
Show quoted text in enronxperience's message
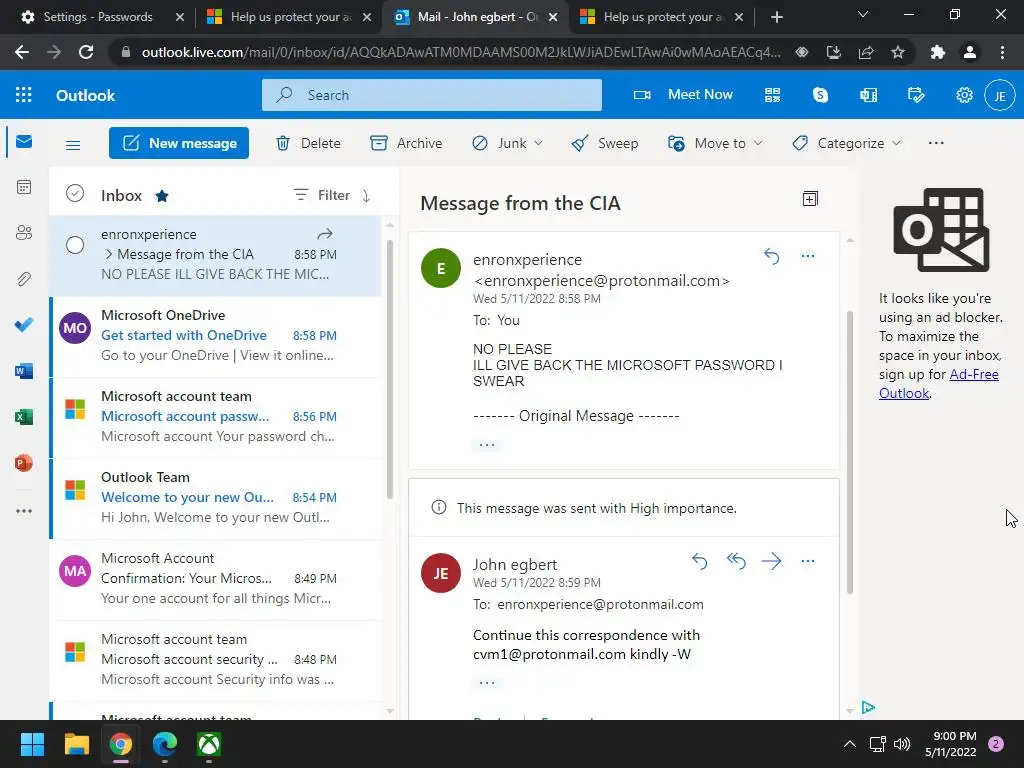(487, 445)
